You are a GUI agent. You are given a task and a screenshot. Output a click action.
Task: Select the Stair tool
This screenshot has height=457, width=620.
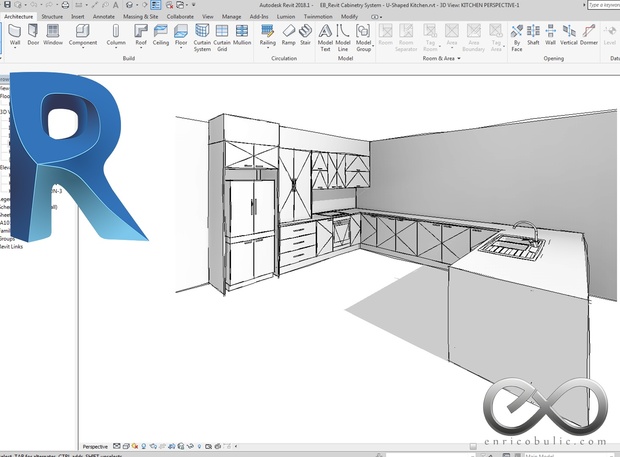click(305, 35)
